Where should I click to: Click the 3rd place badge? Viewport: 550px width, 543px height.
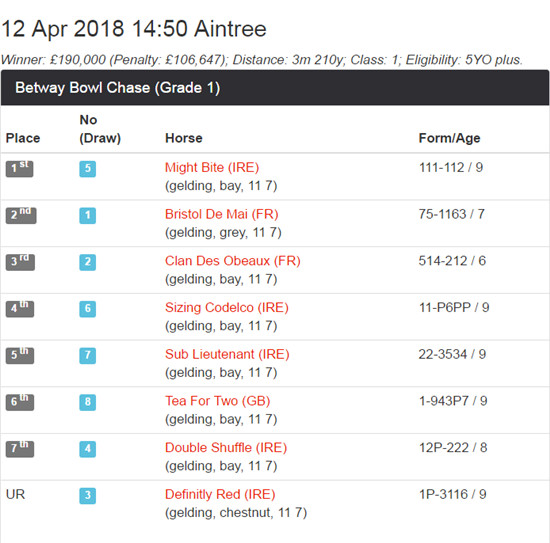tap(20, 262)
